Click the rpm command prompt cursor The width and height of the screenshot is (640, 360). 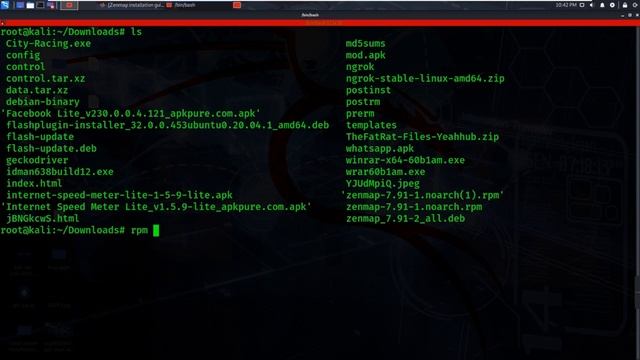[156, 230]
